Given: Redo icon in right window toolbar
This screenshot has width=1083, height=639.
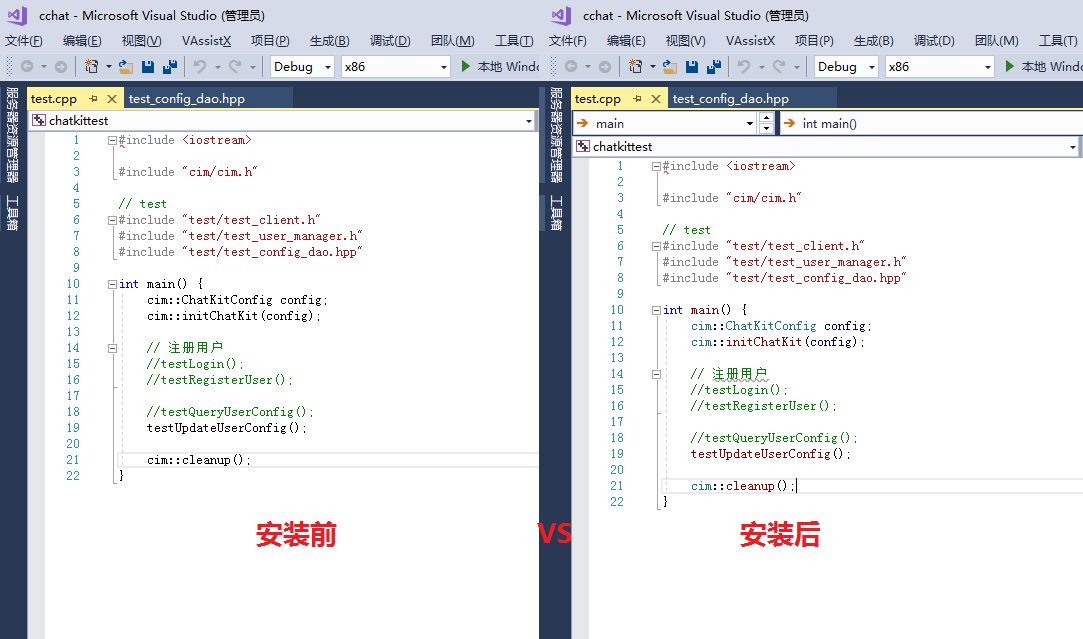Looking at the screenshot, I should point(779,66).
